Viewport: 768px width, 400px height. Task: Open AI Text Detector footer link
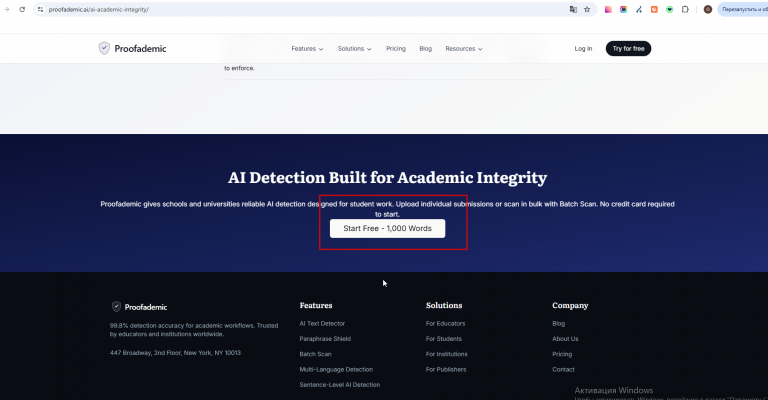pos(322,324)
